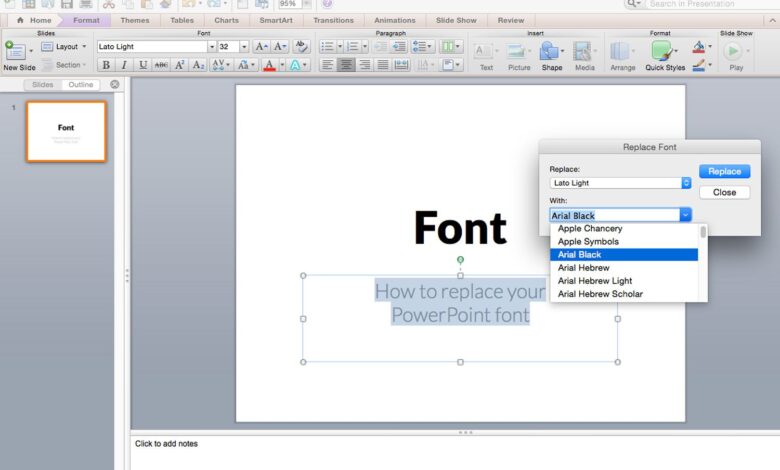Viewport: 780px width, 470px height.
Task: Click the increase font size icon
Action: click(x=260, y=46)
